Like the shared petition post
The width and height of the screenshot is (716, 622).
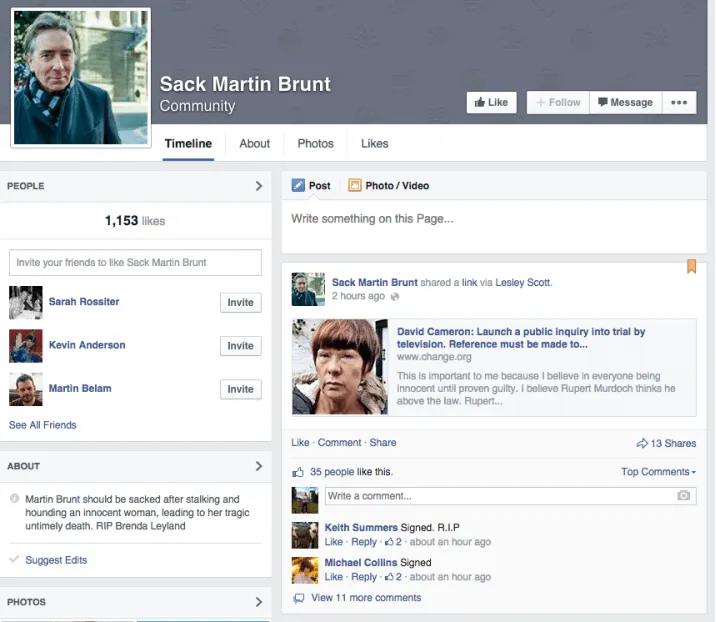[300, 443]
